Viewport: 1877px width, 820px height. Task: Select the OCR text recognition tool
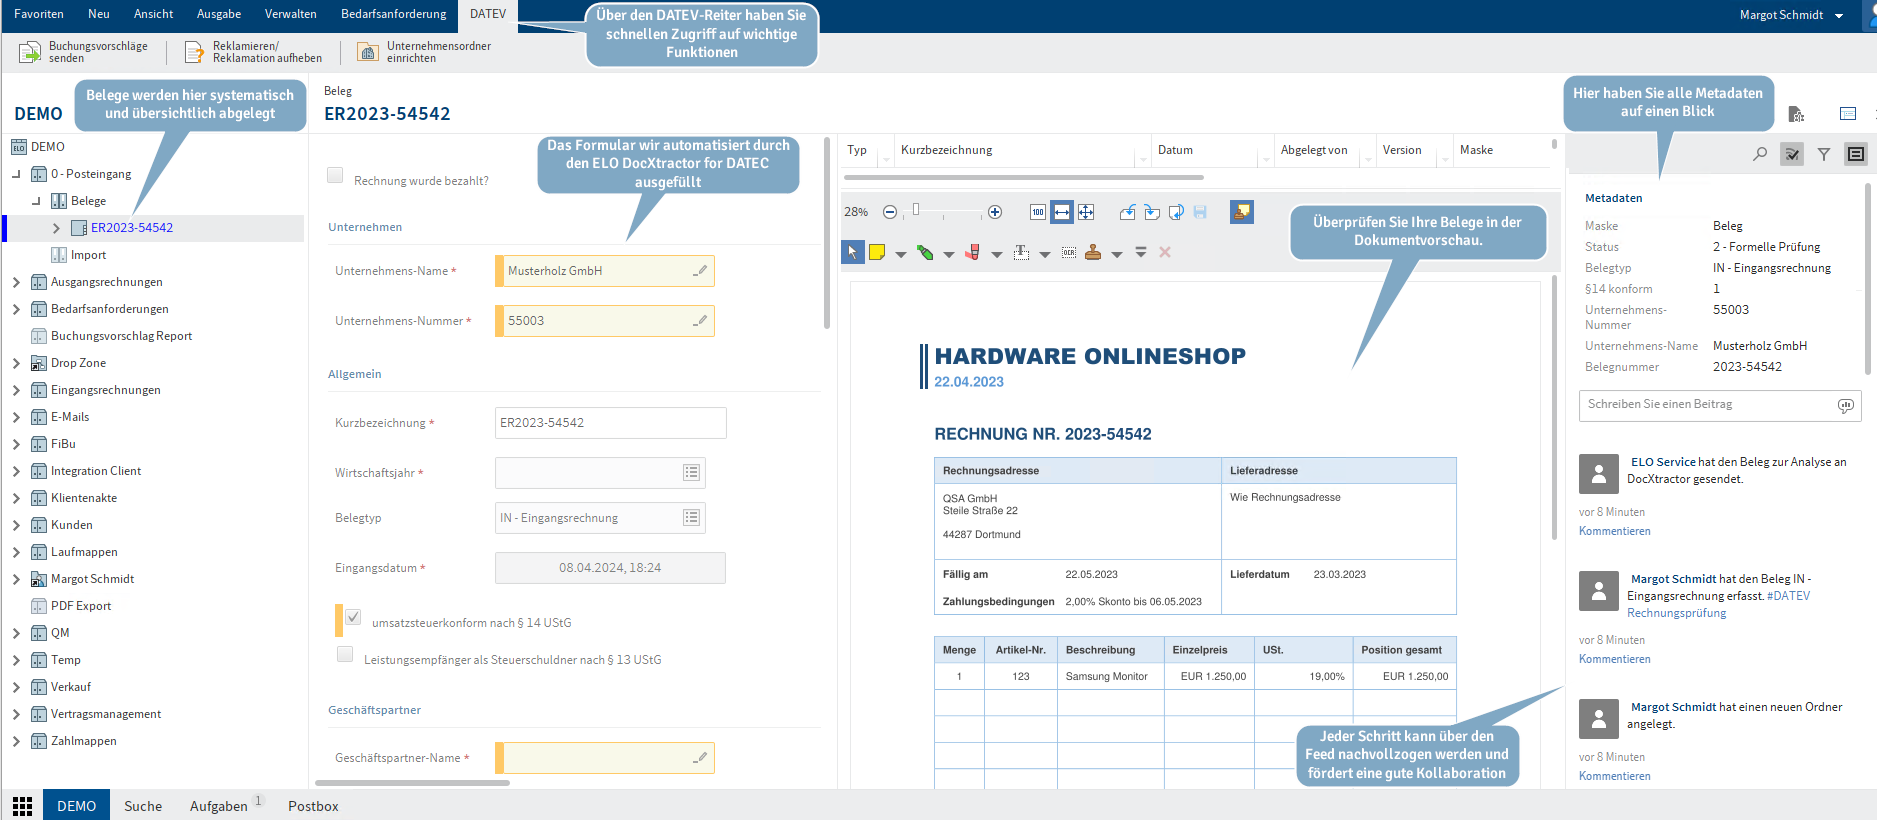tap(1069, 252)
